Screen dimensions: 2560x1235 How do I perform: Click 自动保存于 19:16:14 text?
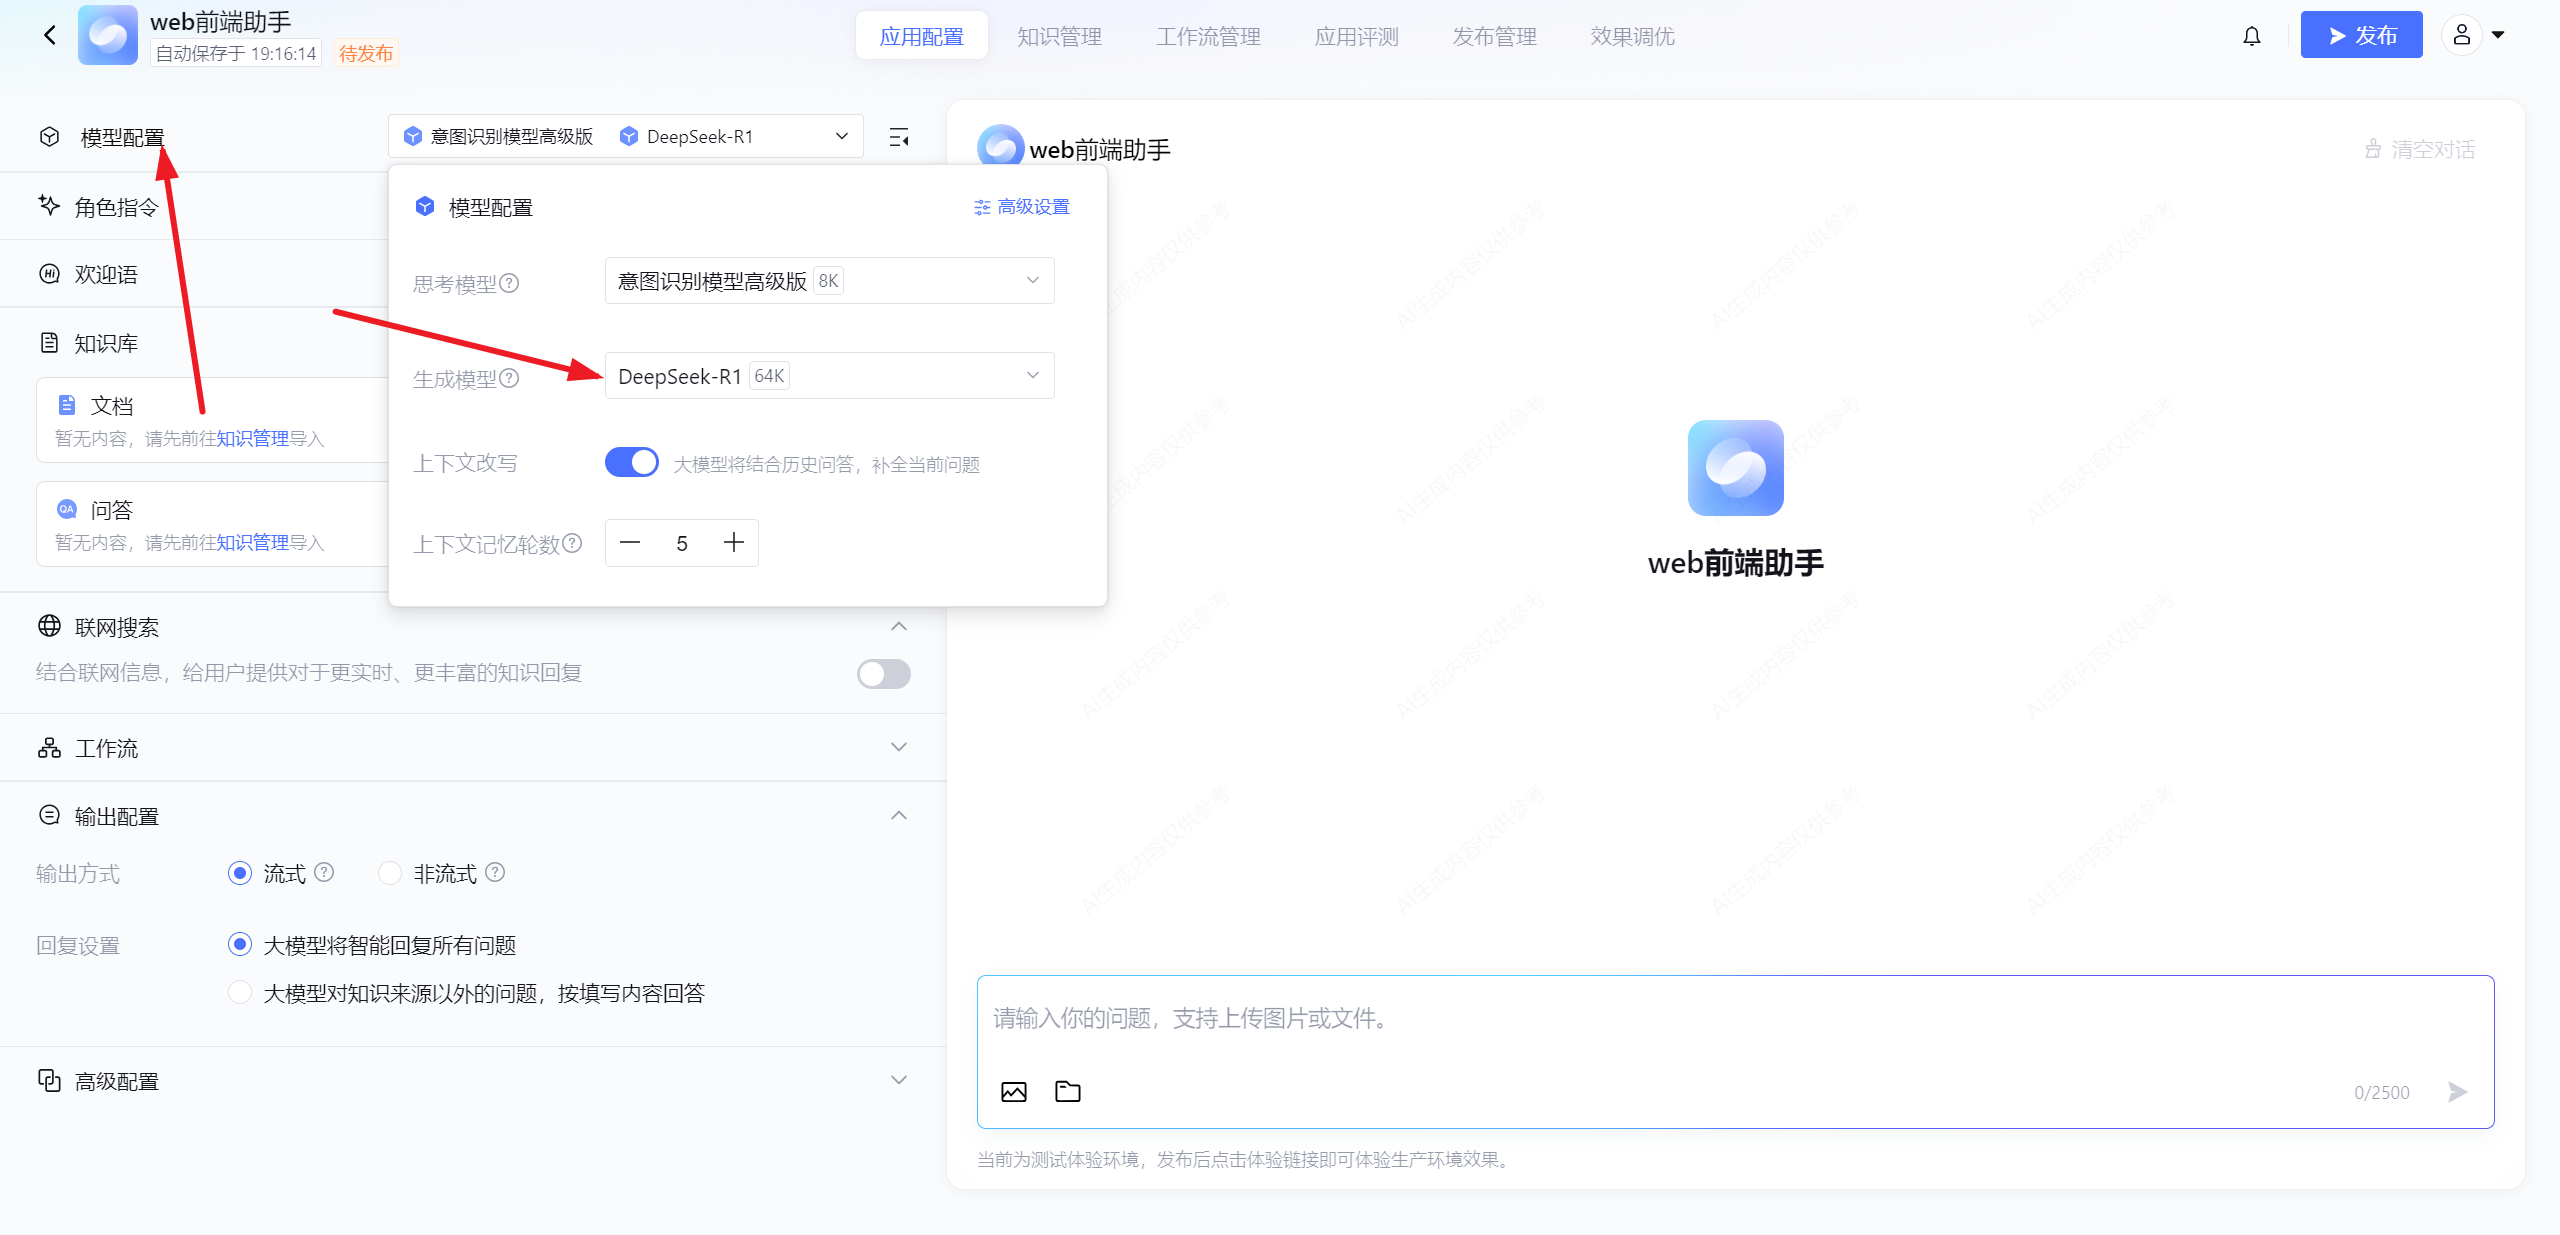click(x=236, y=53)
